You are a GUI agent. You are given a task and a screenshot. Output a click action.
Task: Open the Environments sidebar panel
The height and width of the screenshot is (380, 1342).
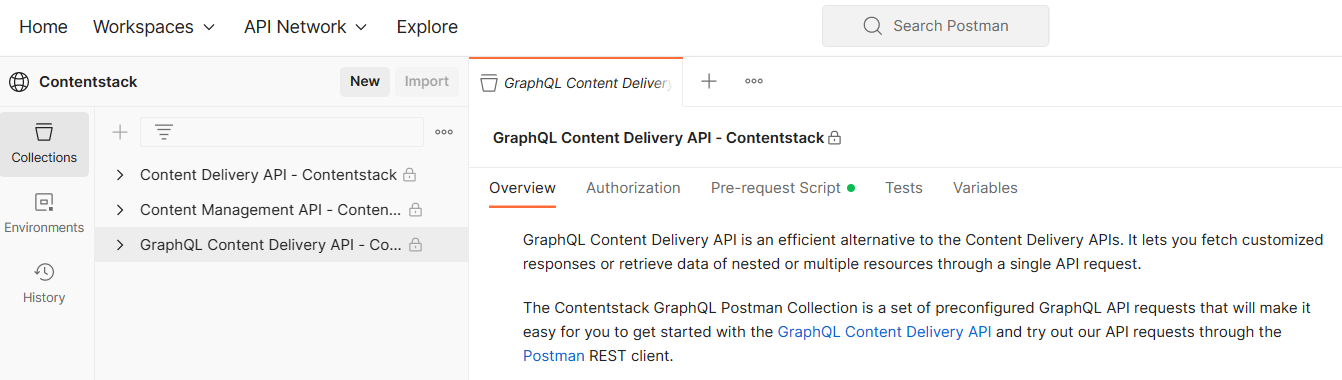[44, 213]
